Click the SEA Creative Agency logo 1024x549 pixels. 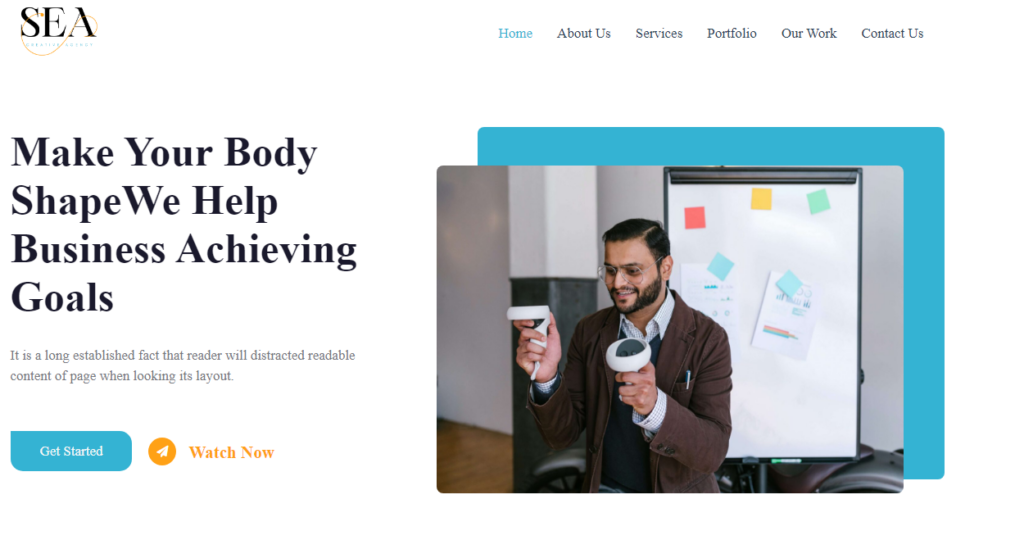click(59, 30)
